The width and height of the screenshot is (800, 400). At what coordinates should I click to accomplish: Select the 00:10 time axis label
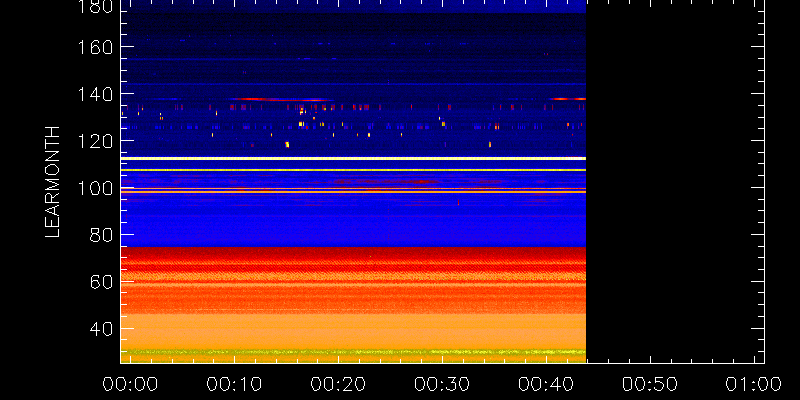click(234, 384)
